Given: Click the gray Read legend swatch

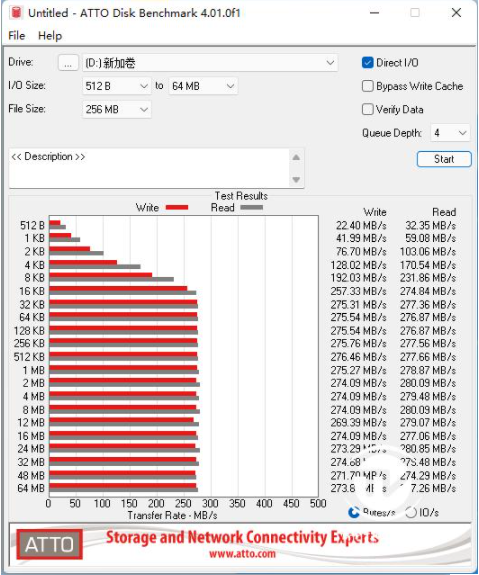Looking at the screenshot, I should (252, 208).
